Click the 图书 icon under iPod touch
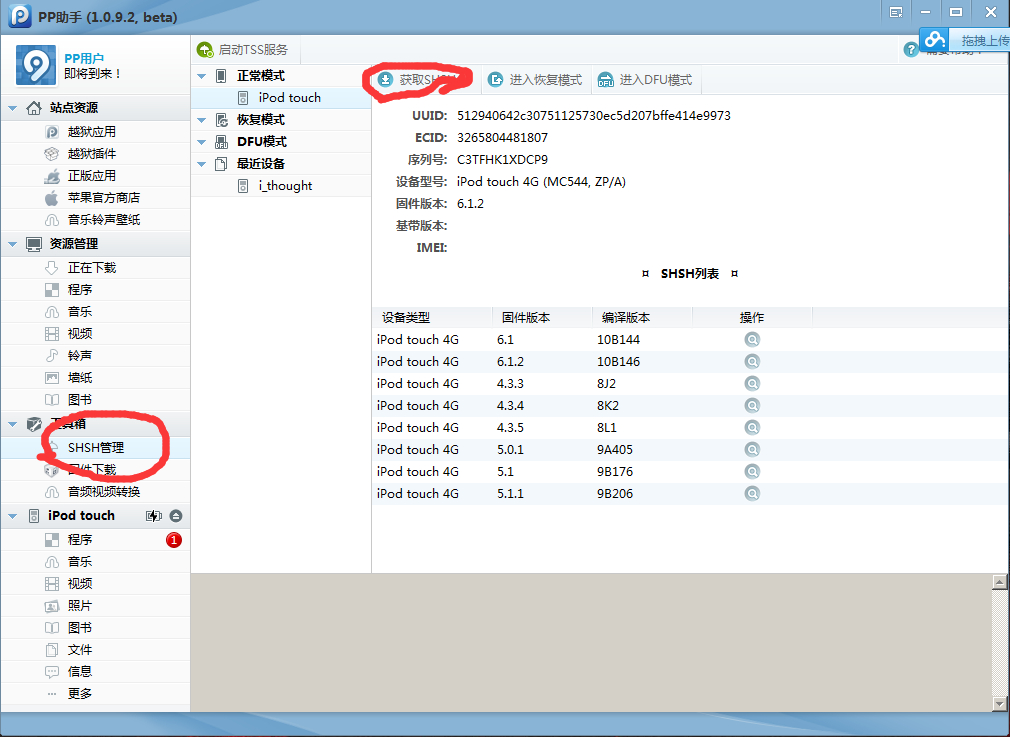The width and height of the screenshot is (1010, 737). click(52, 627)
